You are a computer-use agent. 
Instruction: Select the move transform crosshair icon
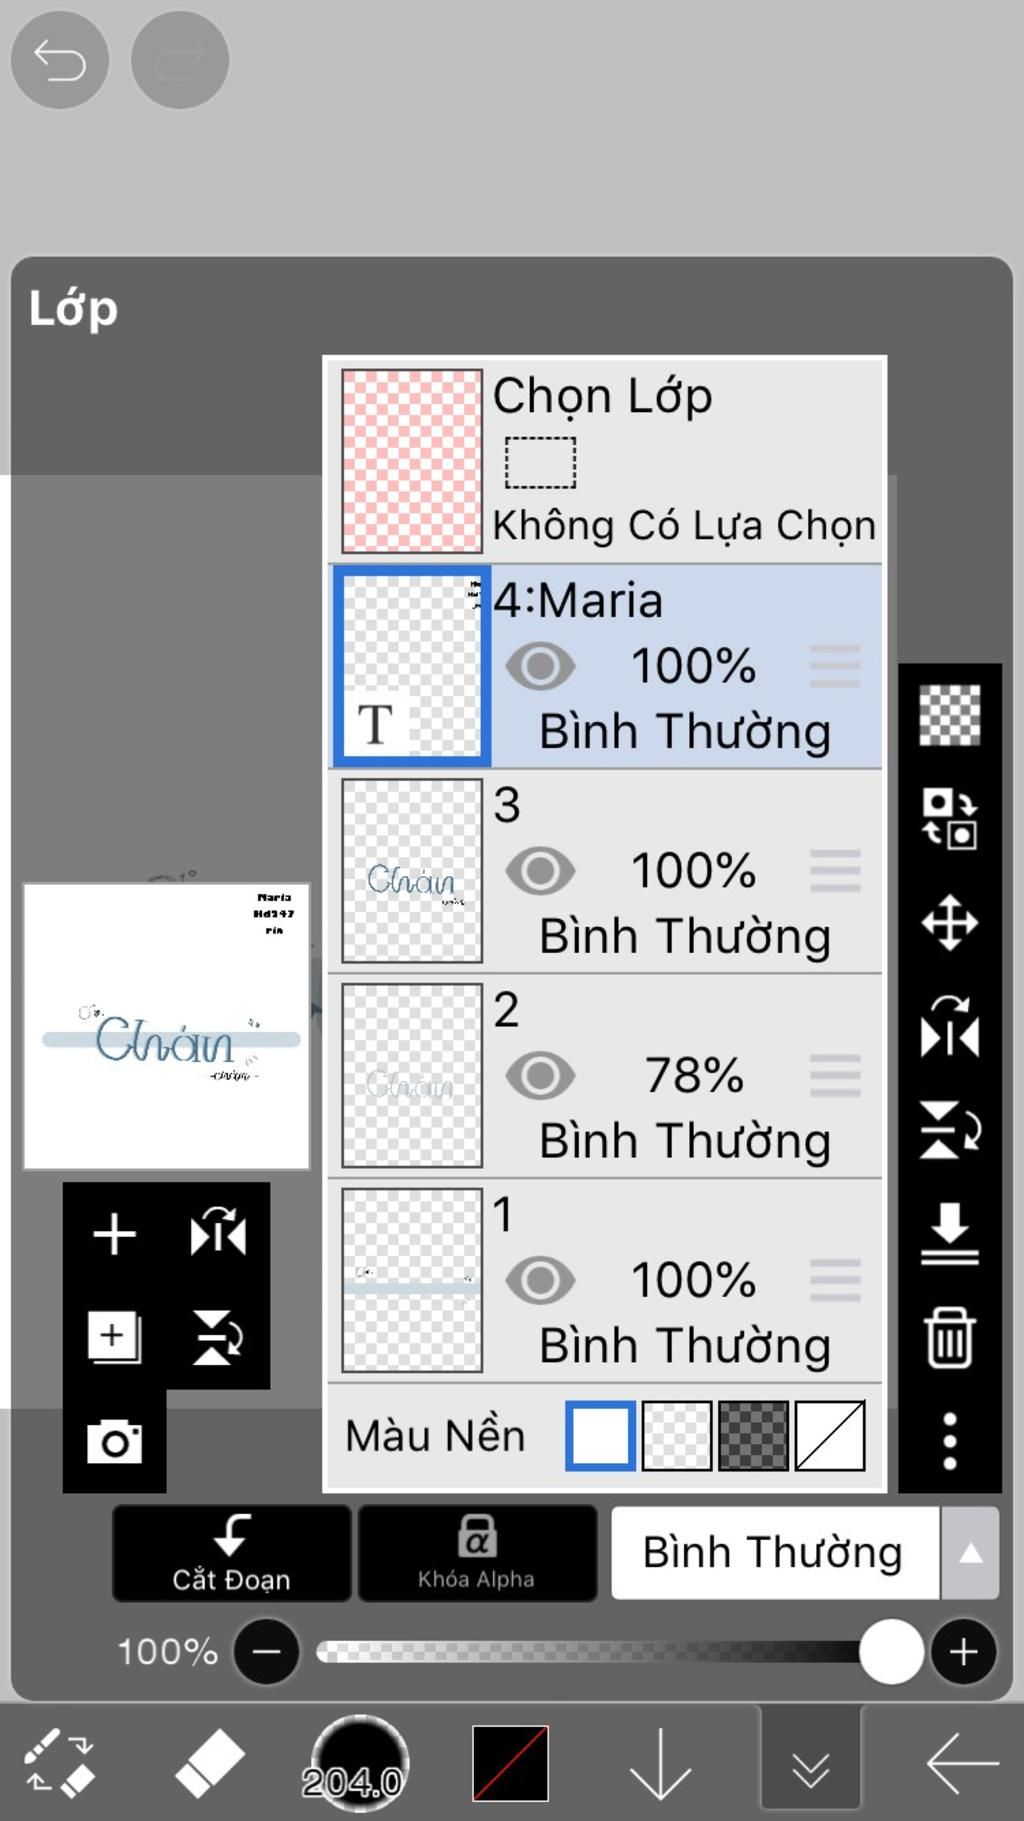click(x=949, y=922)
